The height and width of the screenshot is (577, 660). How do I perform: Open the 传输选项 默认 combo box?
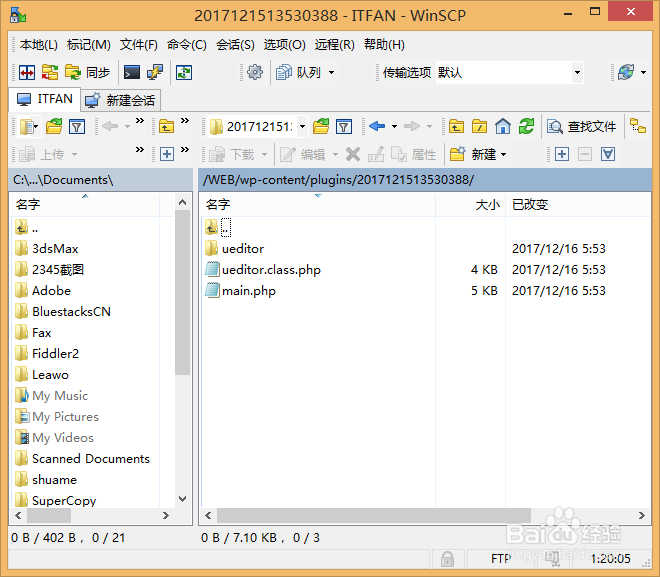click(x=509, y=72)
